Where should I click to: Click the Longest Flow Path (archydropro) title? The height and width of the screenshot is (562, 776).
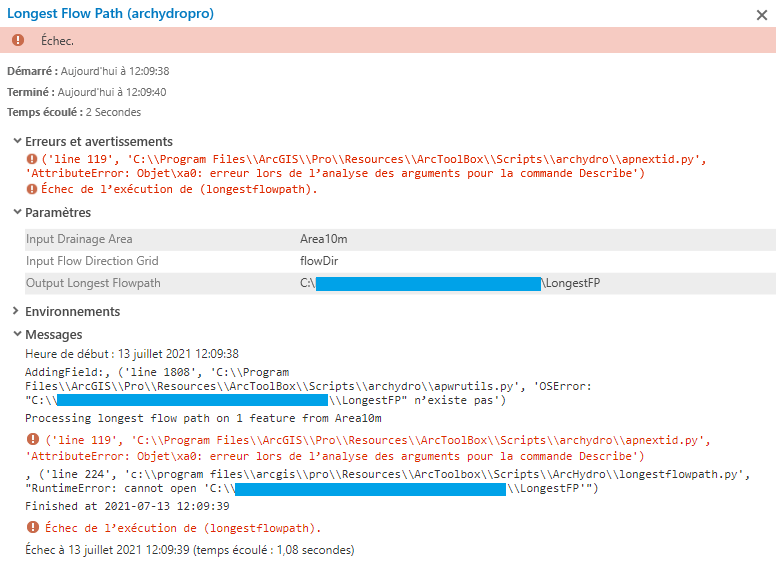point(110,13)
